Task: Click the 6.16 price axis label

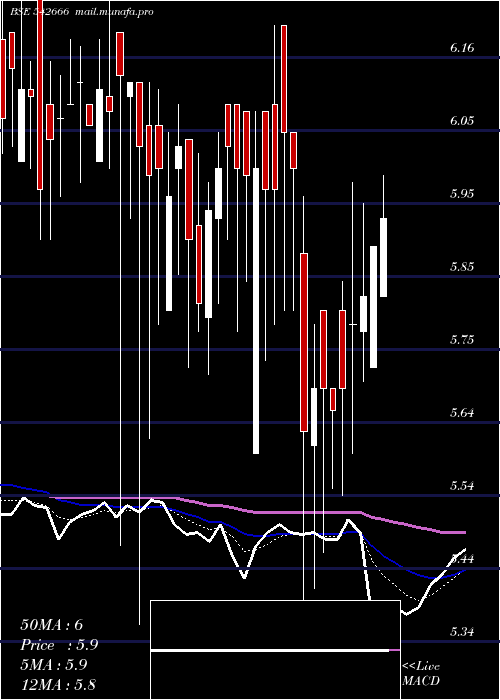Action: click(x=462, y=48)
